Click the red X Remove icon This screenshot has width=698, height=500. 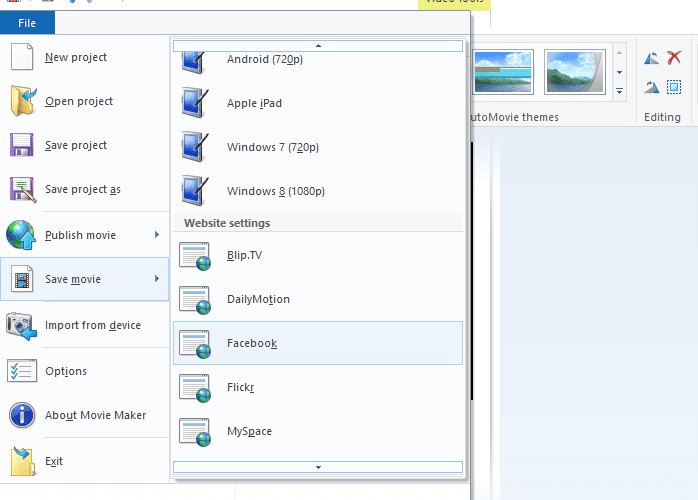674,57
